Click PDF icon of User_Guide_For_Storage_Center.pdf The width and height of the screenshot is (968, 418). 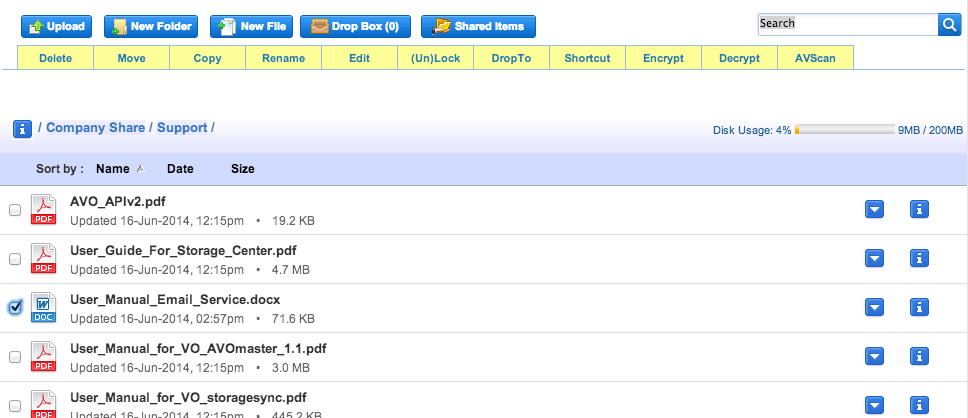pos(44,259)
